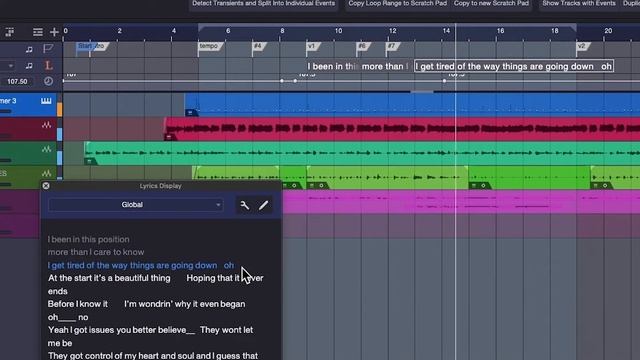The width and height of the screenshot is (640, 360).
Task: Select the #6 marker flag
Action: (x=363, y=46)
